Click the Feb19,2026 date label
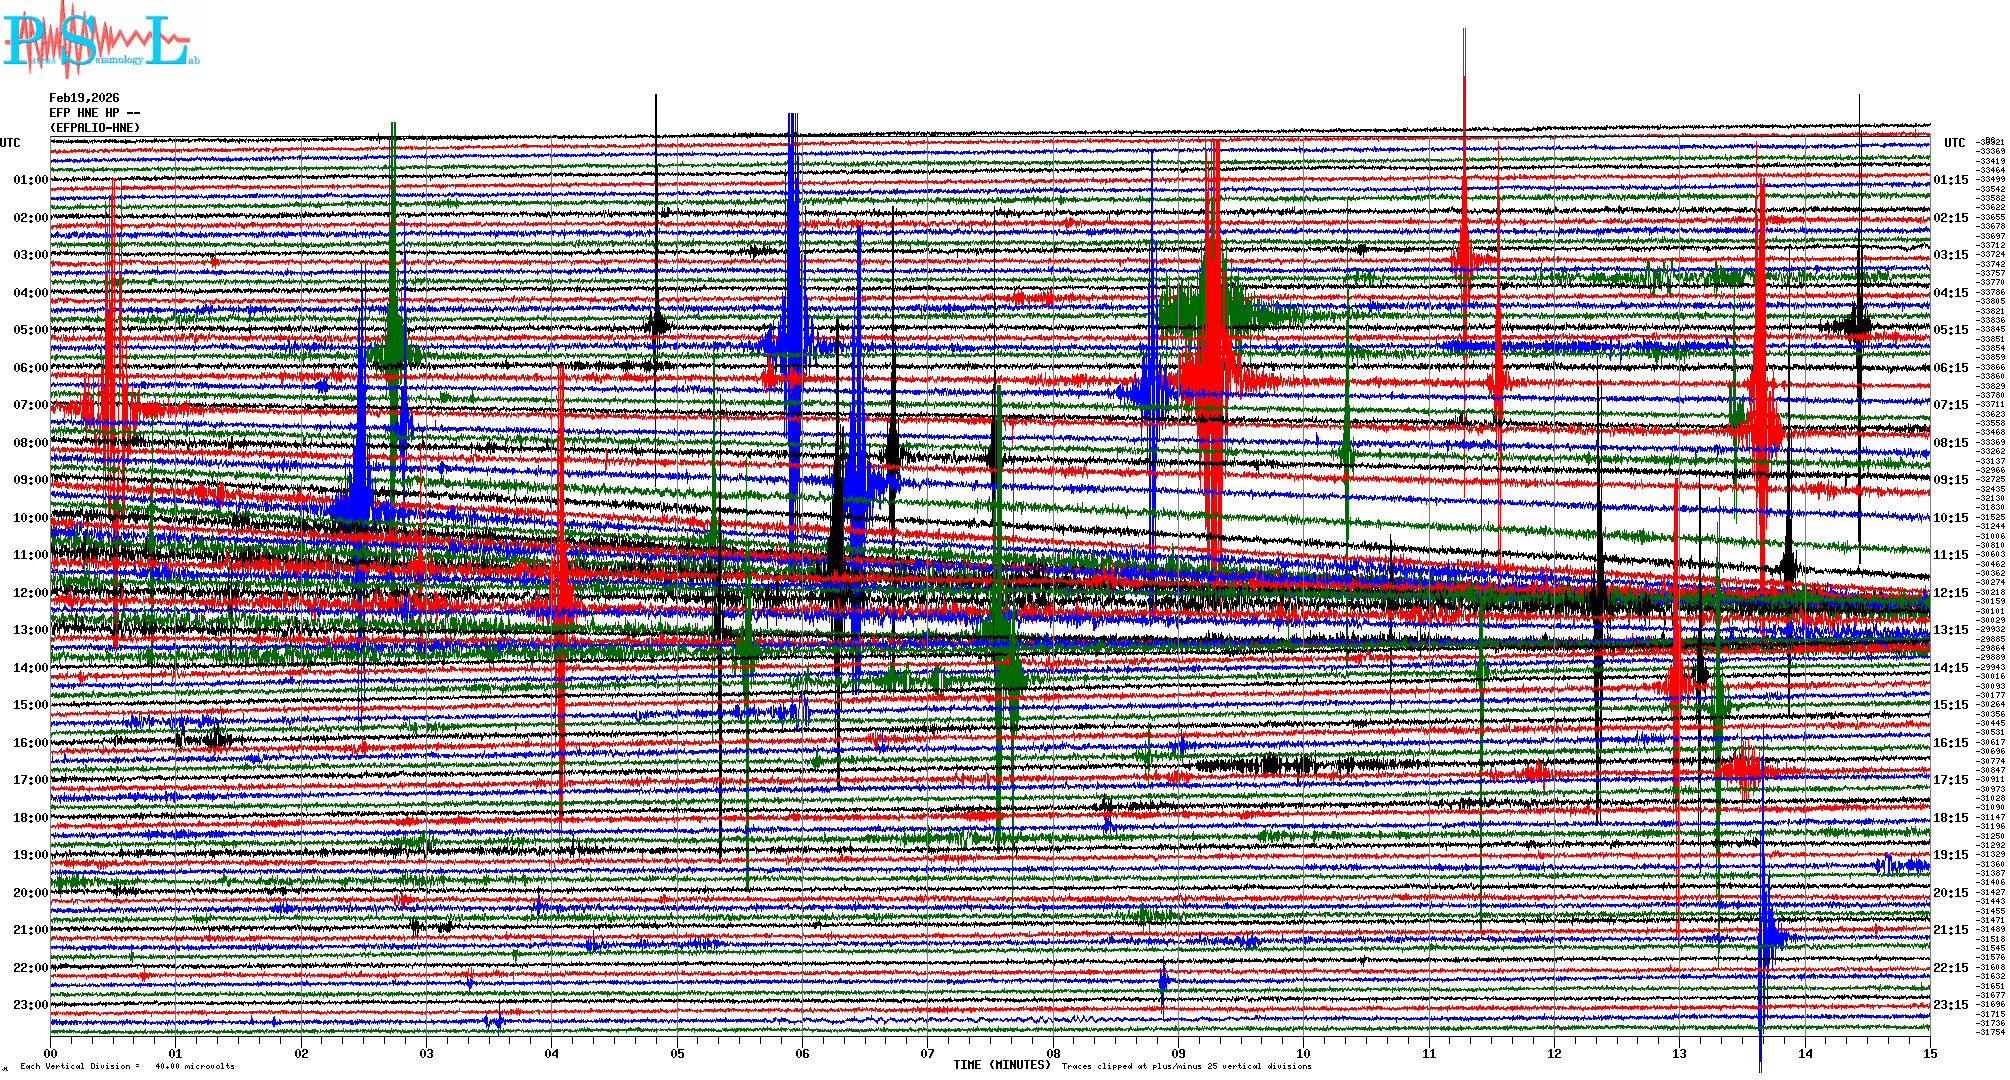Screen dimensions: 2010x1080 tap(84, 98)
